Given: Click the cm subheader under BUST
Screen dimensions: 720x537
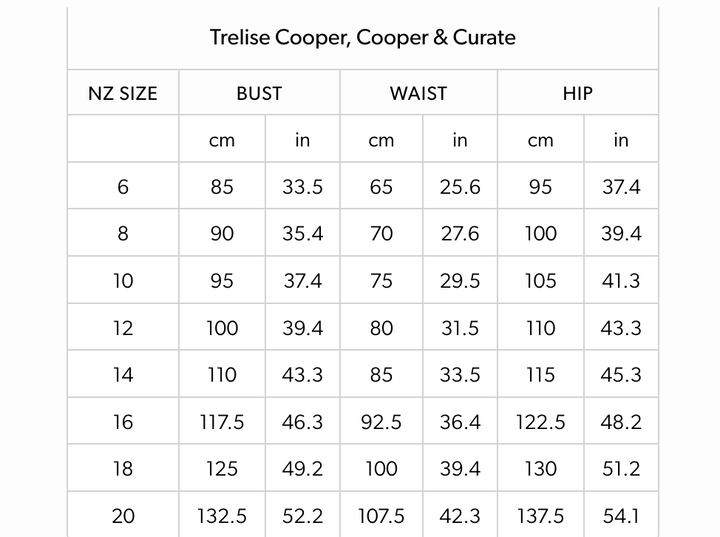Looking at the screenshot, I should coord(222,140).
